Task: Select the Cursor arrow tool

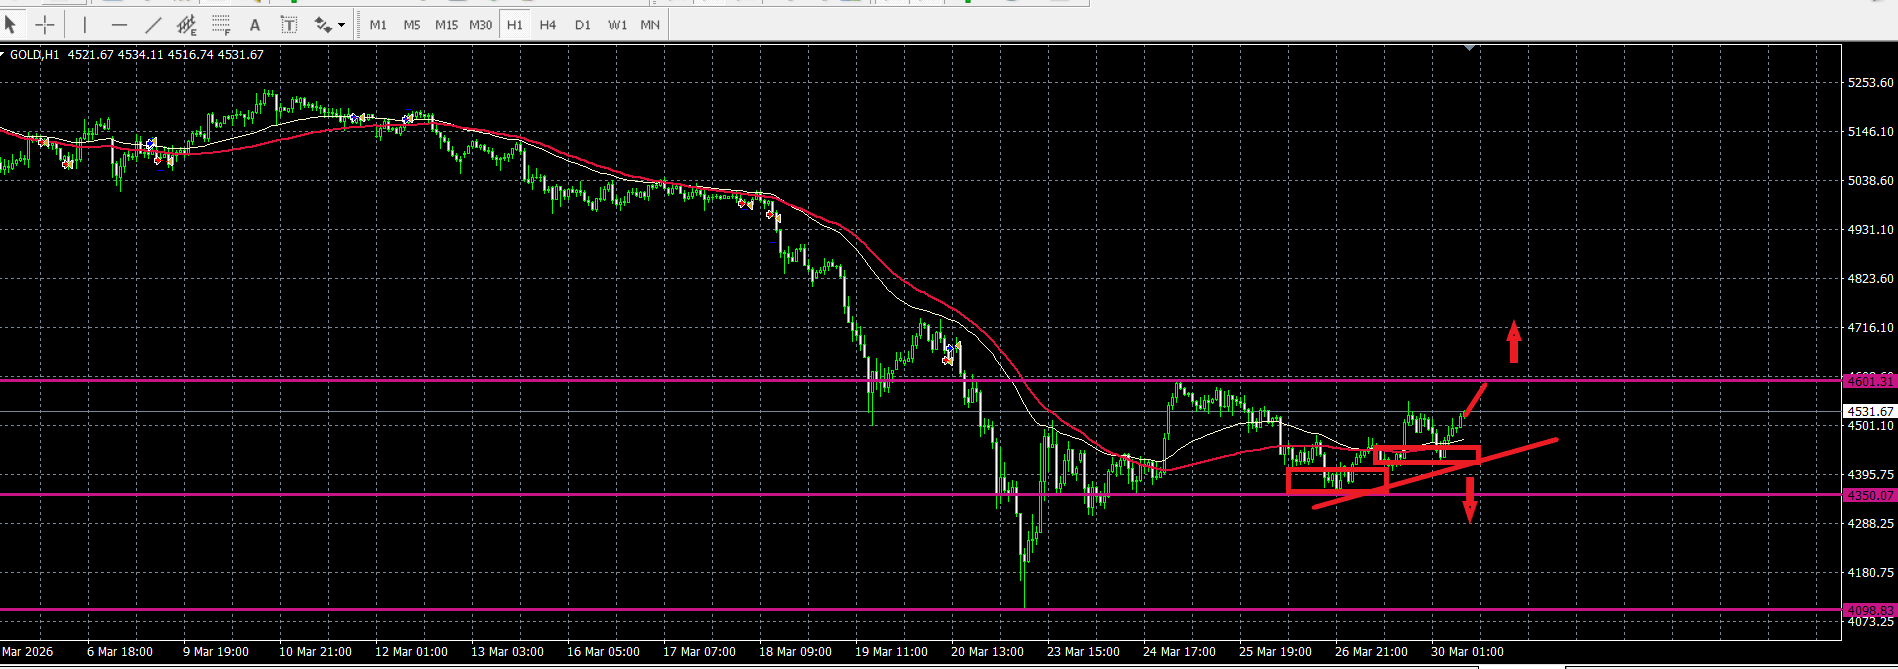Action: click(x=11, y=25)
